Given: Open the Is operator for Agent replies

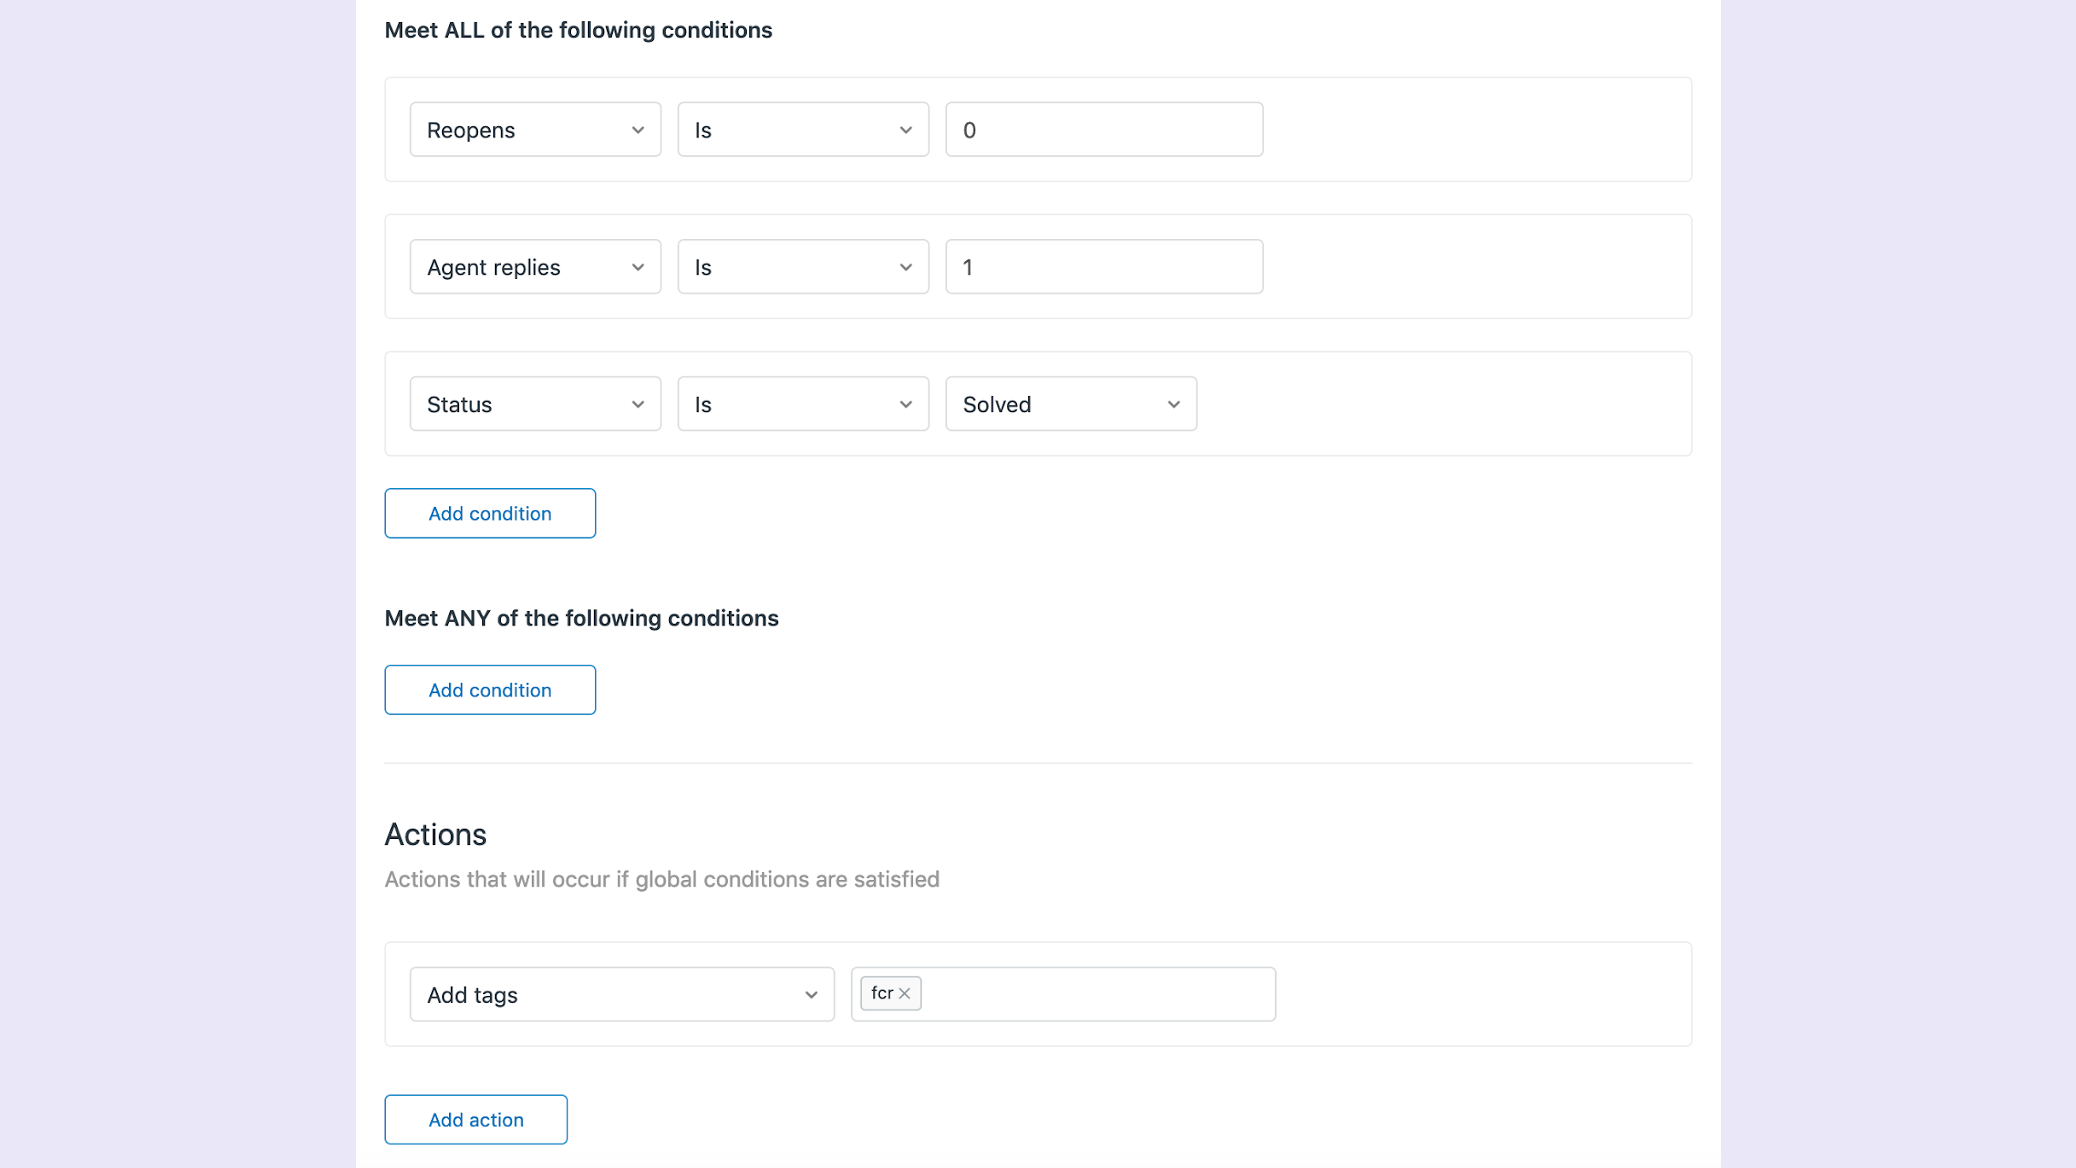Looking at the screenshot, I should pyautogui.click(x=802, y=266).
